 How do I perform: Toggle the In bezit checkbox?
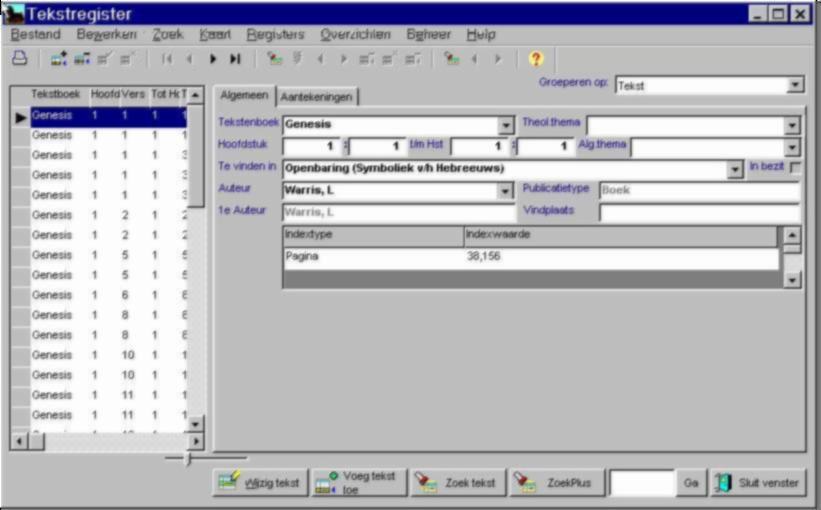pos(795,168)
